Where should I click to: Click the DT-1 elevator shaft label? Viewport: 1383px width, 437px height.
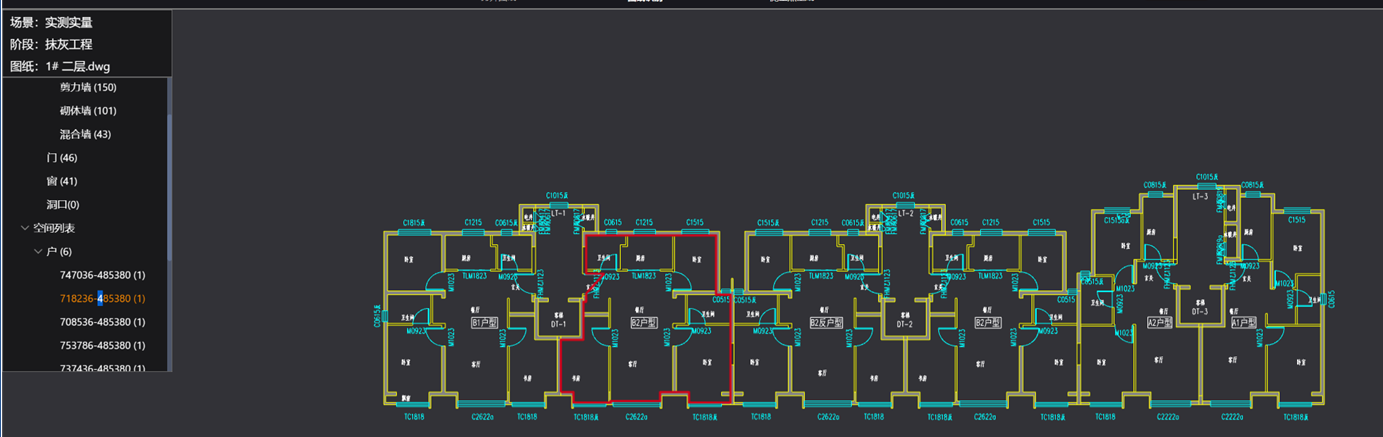click(559, 324)
